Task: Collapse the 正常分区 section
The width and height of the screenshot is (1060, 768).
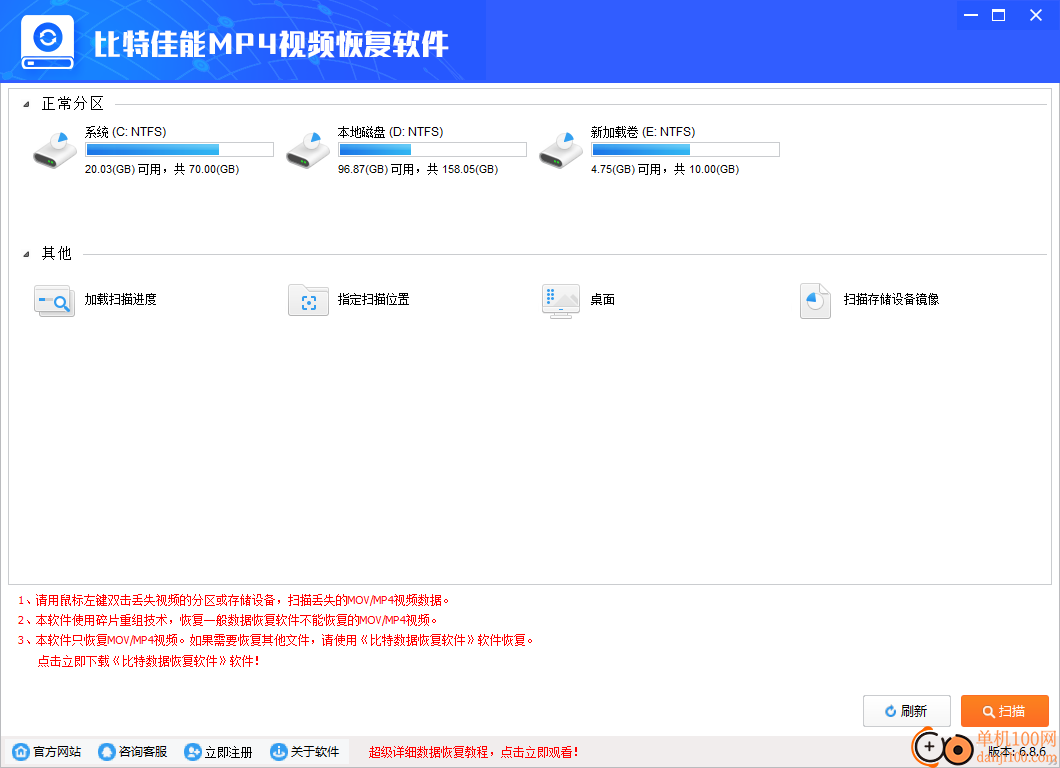Action: tap(26, 104)
